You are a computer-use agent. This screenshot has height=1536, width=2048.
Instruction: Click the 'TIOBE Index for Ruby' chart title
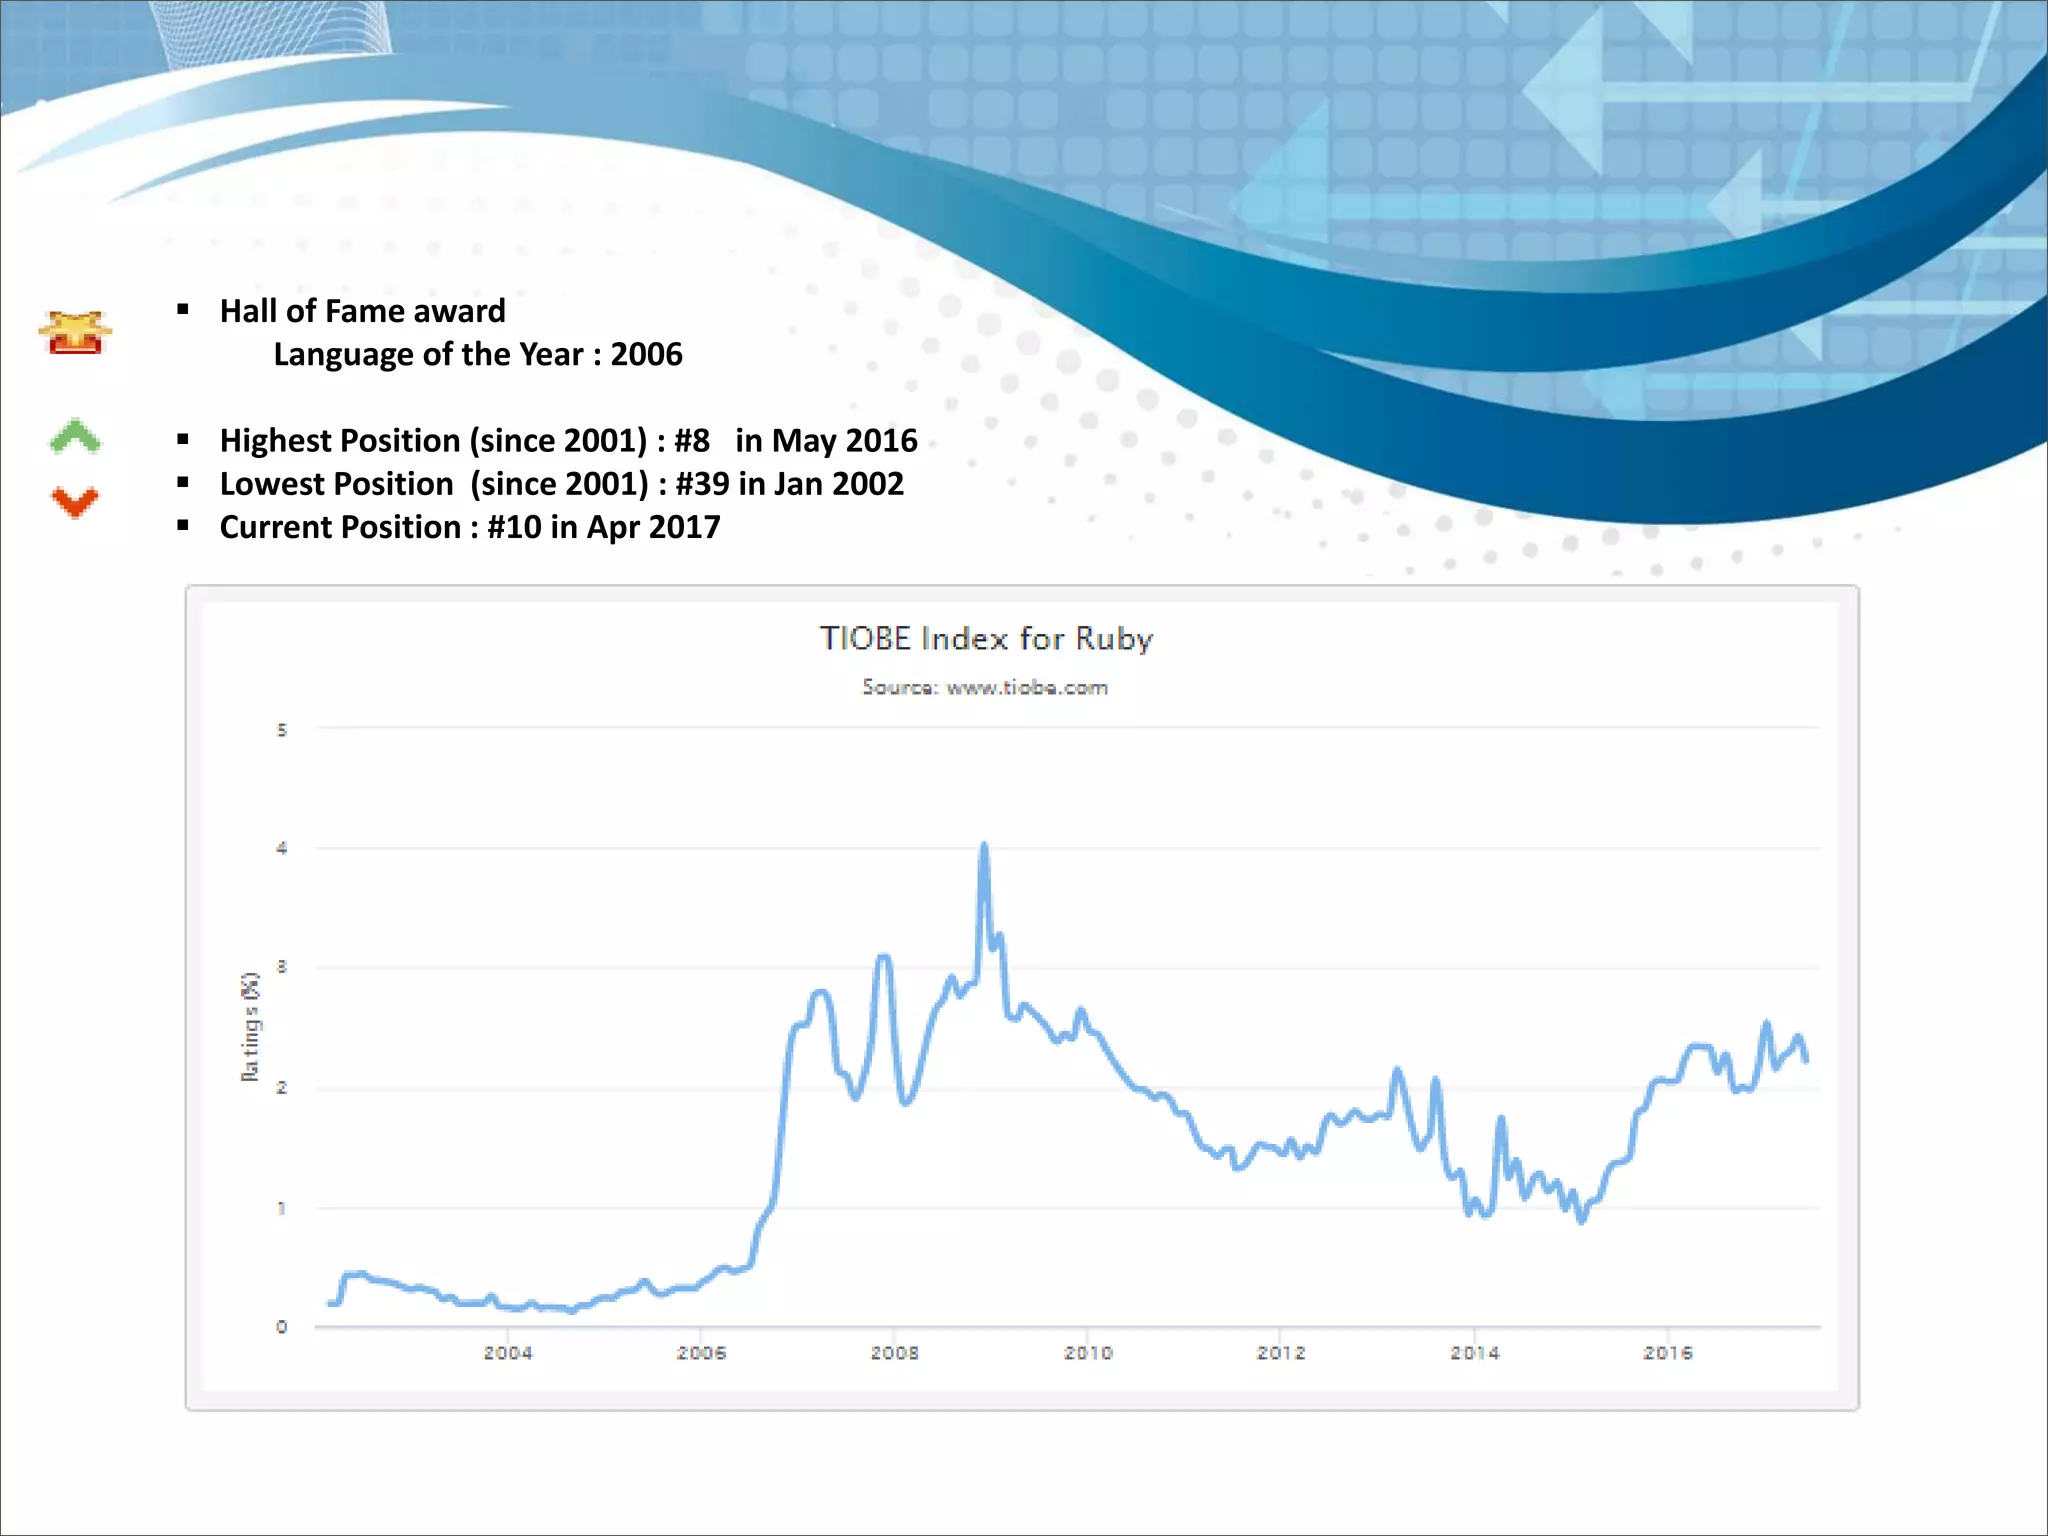pyautogui.click(x=986, y=639)
